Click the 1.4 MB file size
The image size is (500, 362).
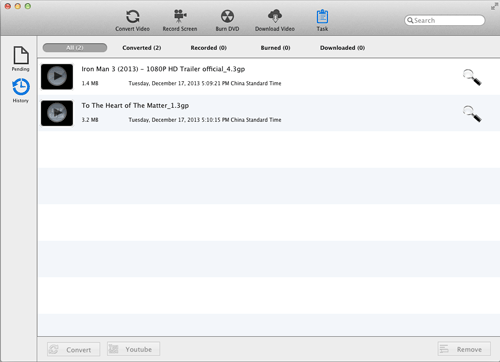[90, 83]
